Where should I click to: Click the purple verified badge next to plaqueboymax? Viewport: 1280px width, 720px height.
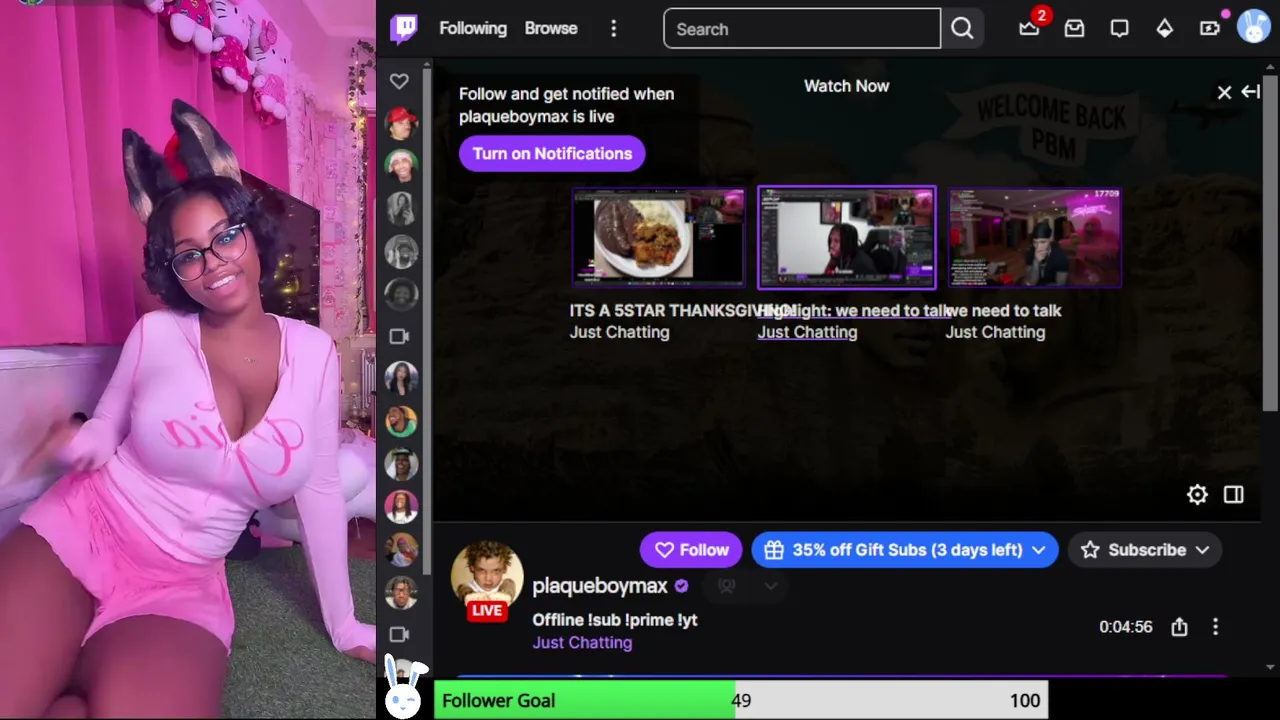coord(681,586)
